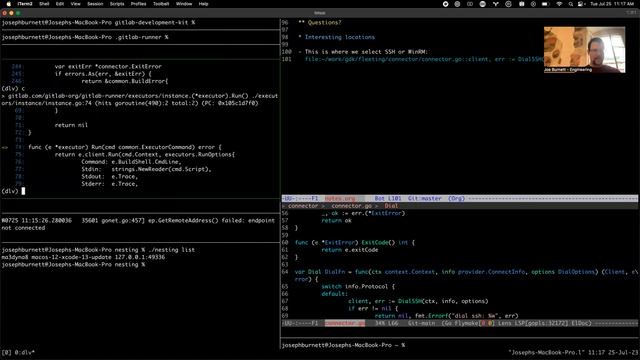Click the 'return &common.BuildError{' line

(124, 81)
